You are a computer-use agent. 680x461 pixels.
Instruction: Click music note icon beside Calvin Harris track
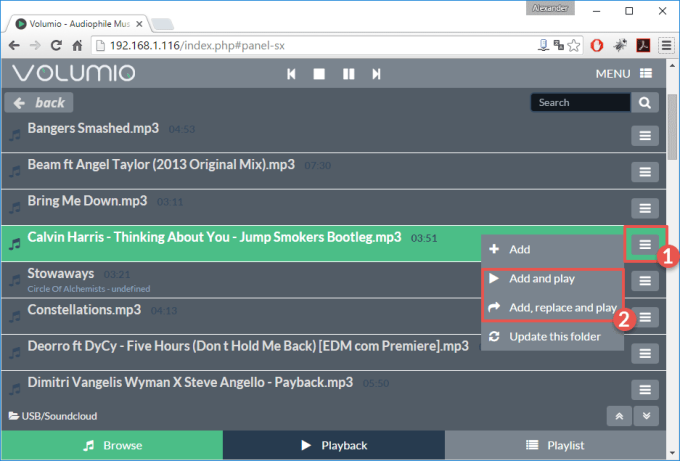[15, 244]
